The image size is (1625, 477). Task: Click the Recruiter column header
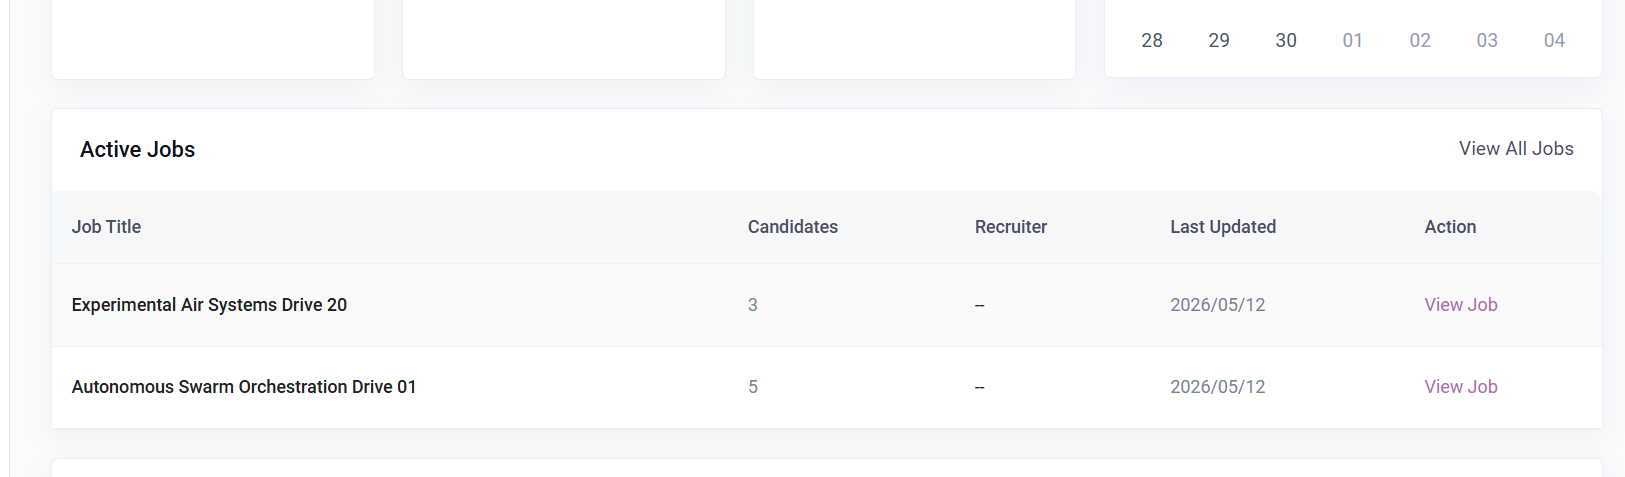1011,227
